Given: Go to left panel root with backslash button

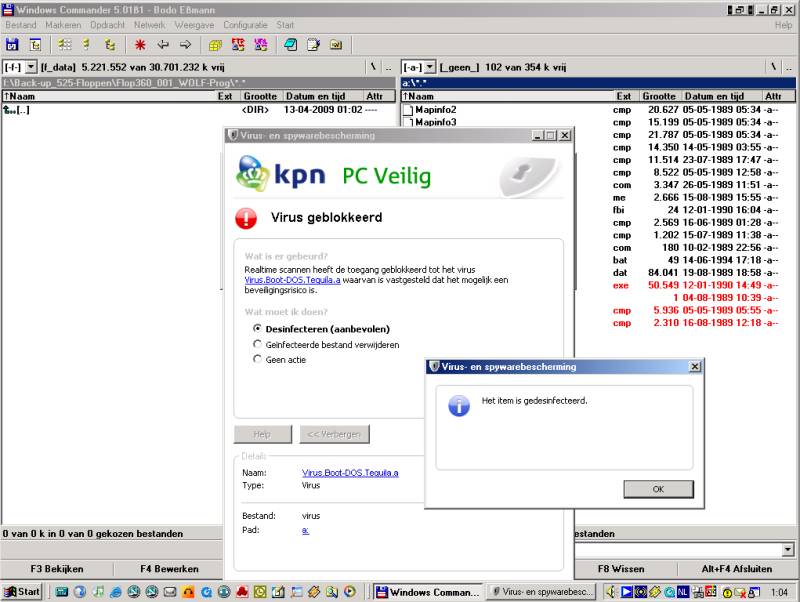Looking at the screenshot, I should coord(373,67).
